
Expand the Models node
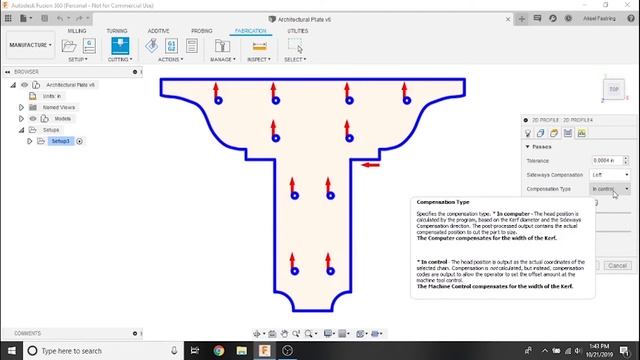21,119
